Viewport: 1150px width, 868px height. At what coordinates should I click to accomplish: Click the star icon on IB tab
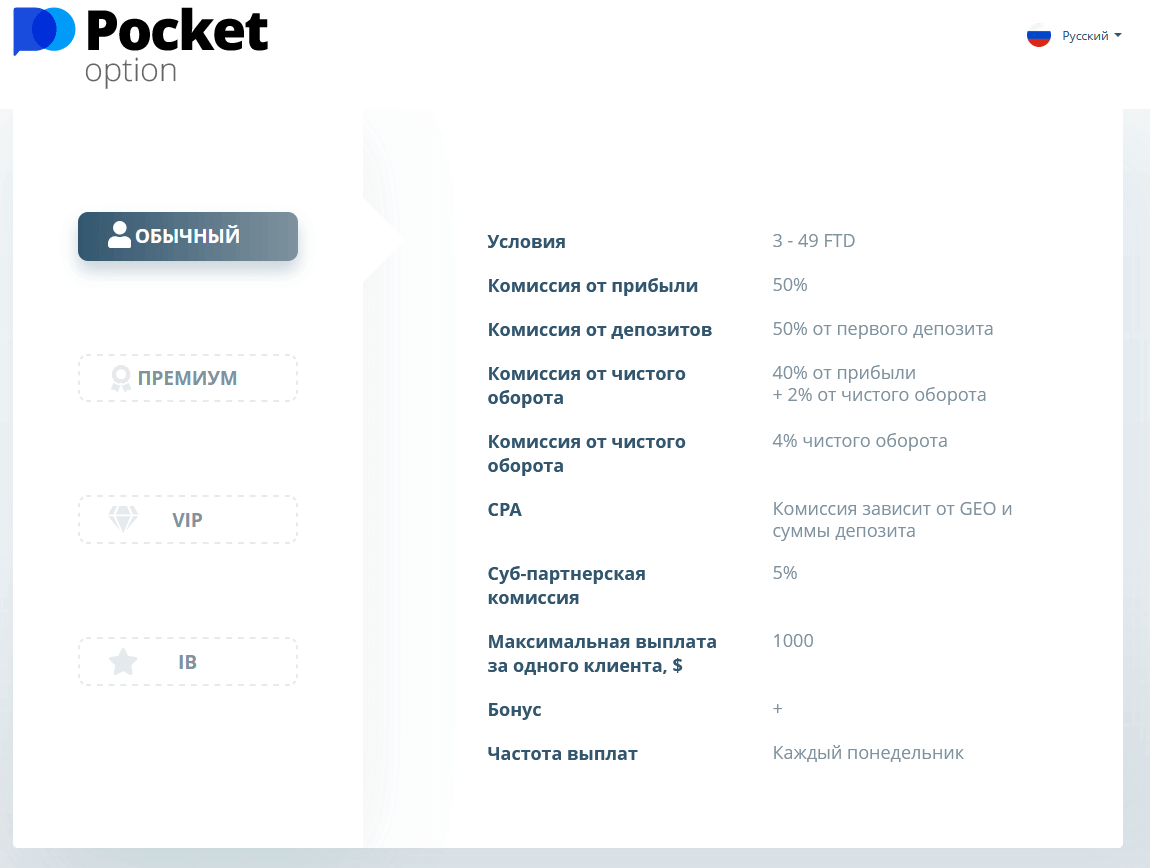pos(123,662)
